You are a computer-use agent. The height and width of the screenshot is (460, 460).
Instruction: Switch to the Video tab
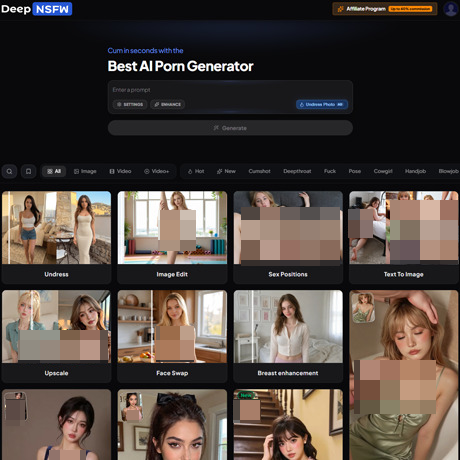point(120,171)
